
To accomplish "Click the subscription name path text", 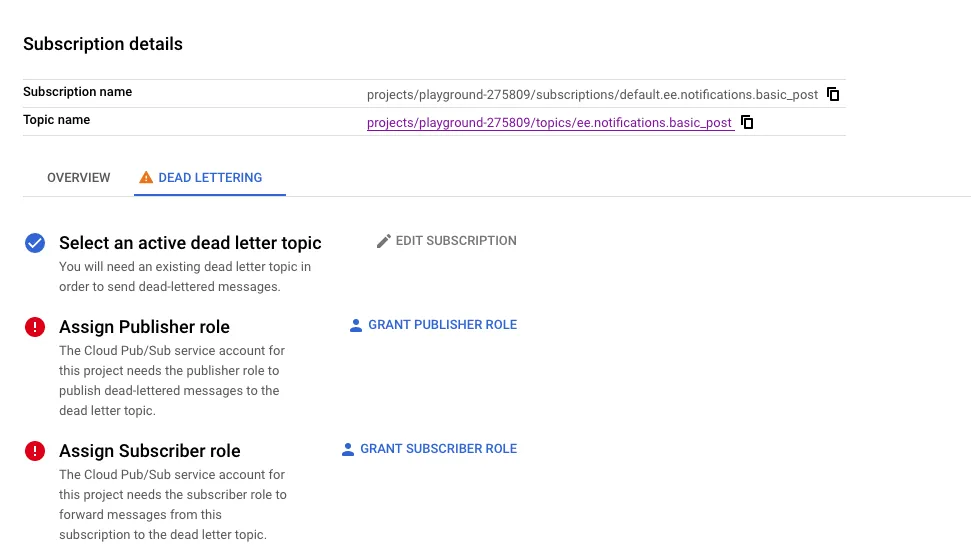I will point(592,95).
